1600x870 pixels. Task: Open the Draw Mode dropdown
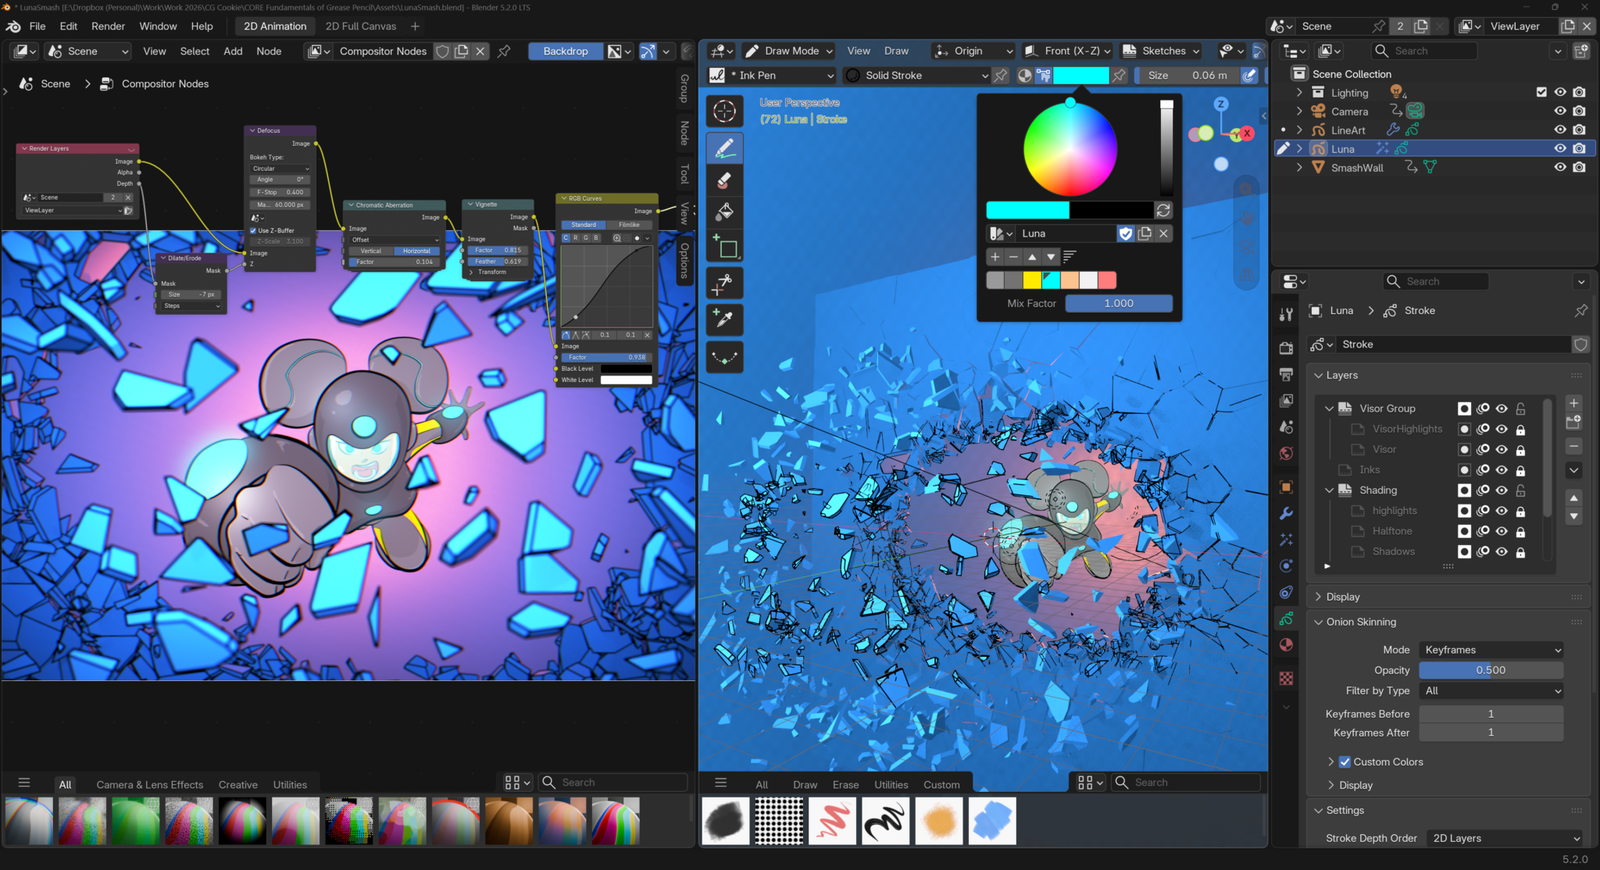point(789,51)
